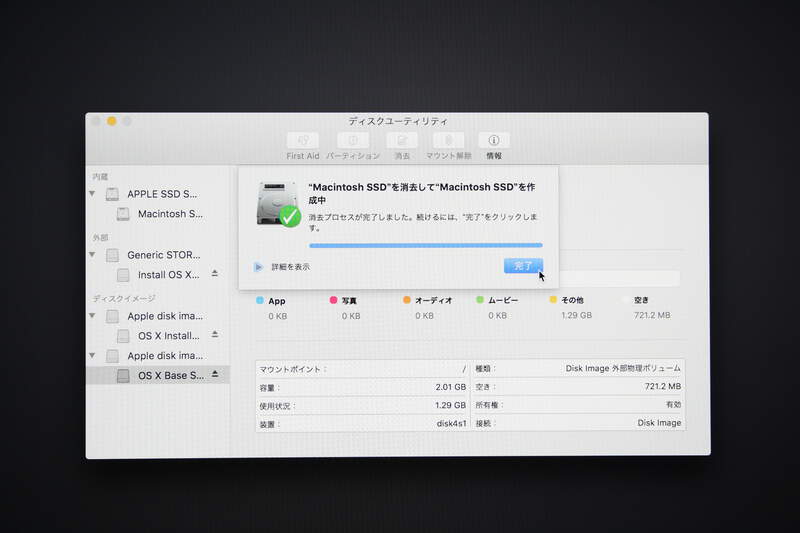This screenshot has width=800, height=533.
Task: Expand 詳細を表示 details disclosure triangle
Action: point(258,267)
